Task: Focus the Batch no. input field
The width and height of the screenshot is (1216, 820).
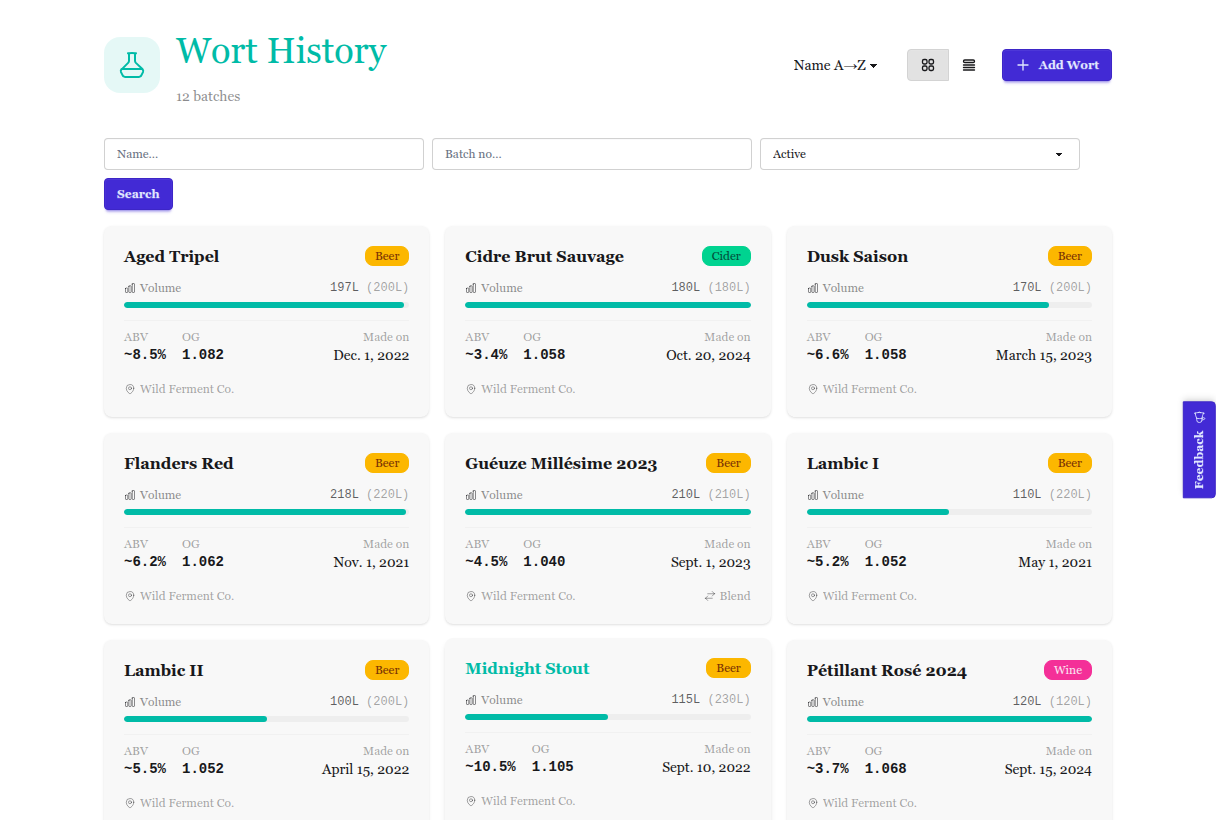Action: pos(591,154)
